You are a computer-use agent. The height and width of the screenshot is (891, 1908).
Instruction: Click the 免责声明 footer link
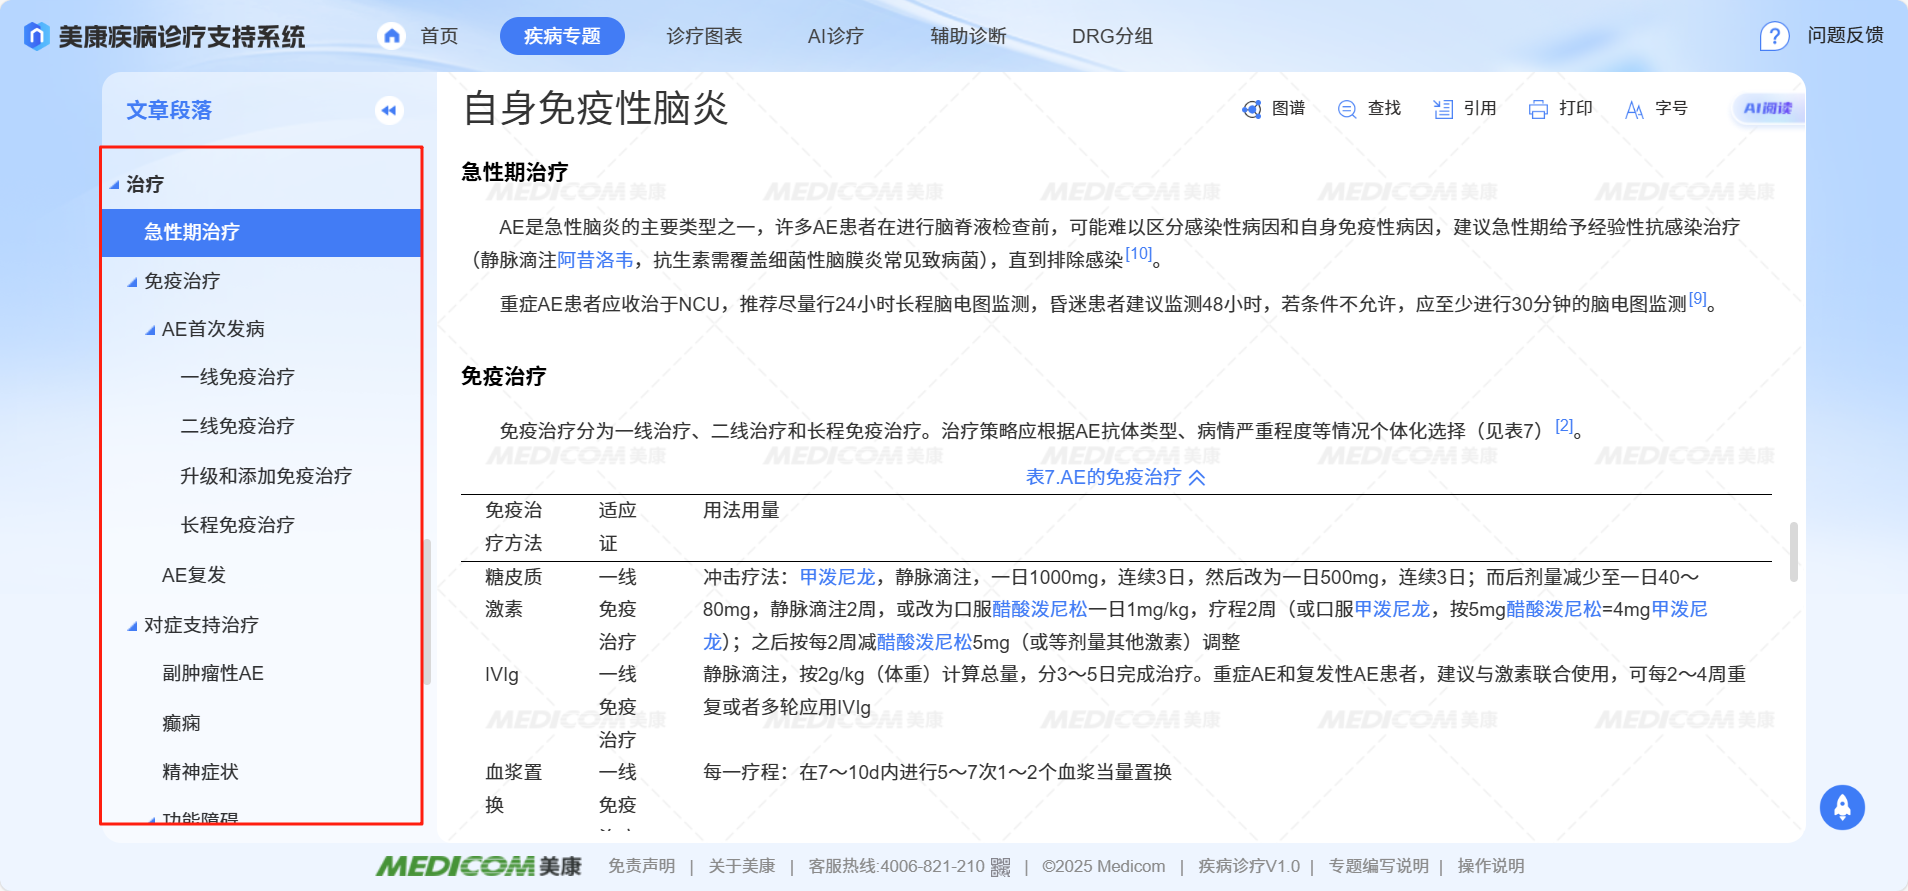tap(641, 866)
